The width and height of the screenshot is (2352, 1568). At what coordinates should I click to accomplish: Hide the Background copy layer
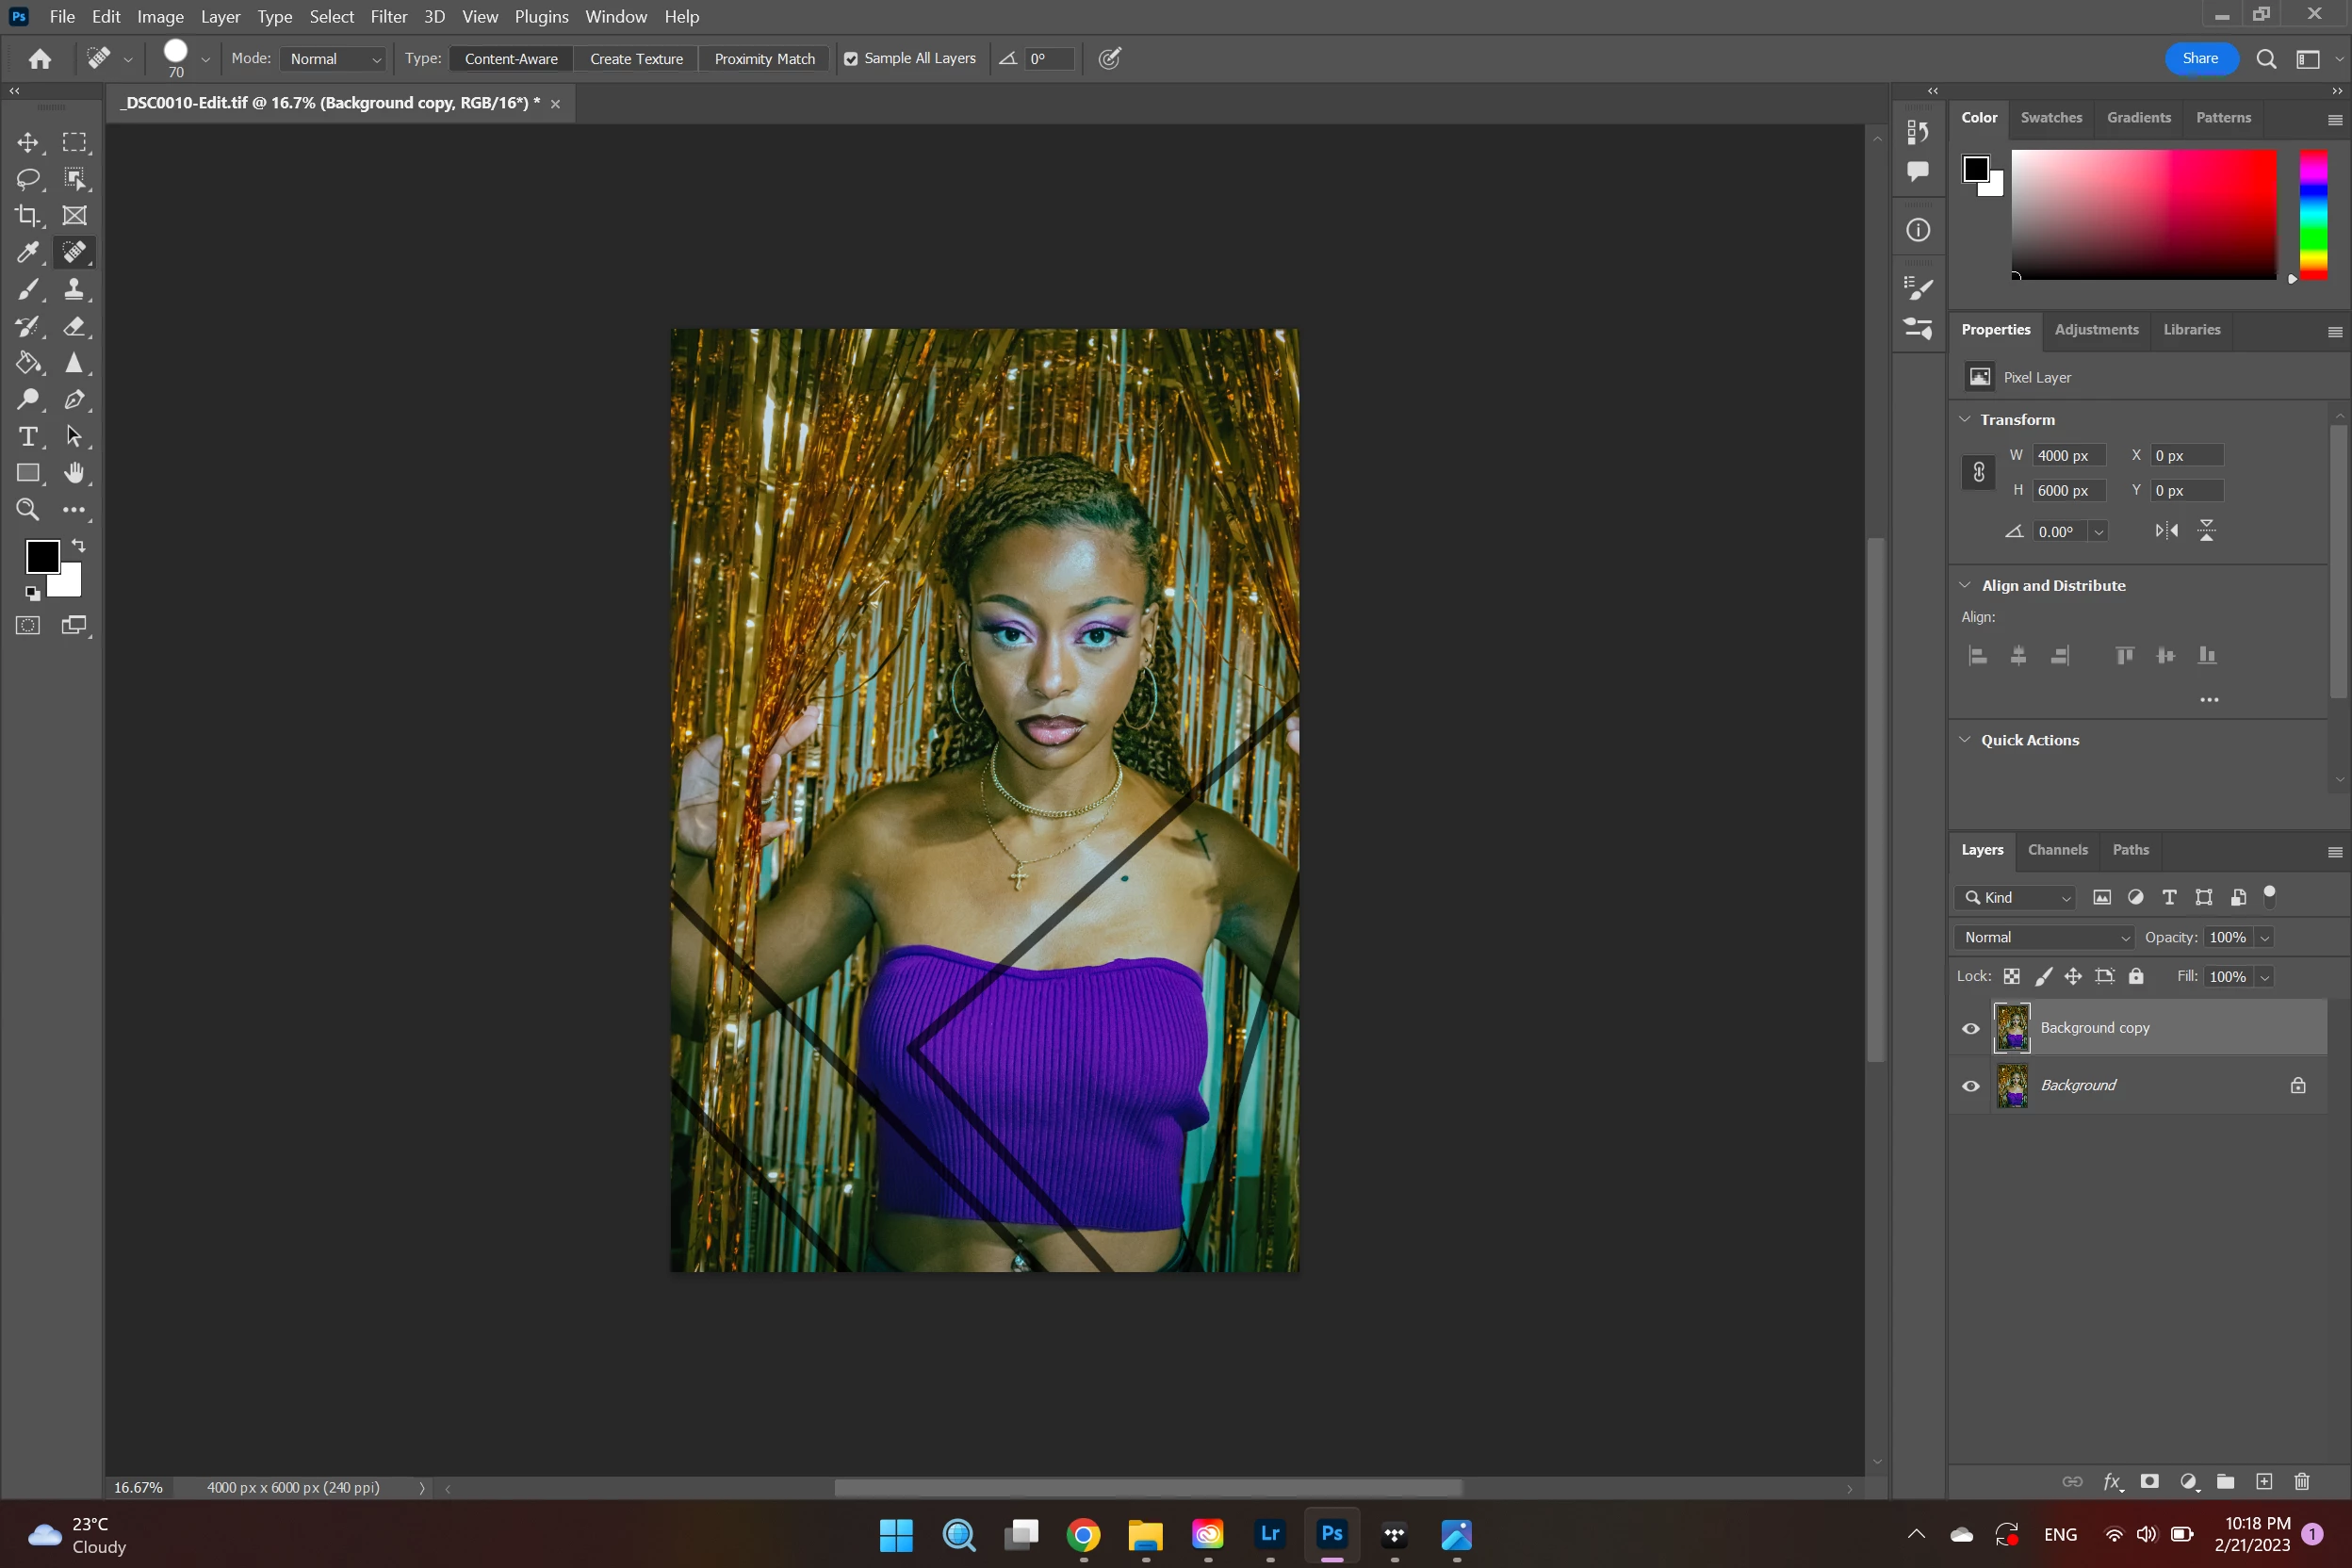tap(1970, 1028)
